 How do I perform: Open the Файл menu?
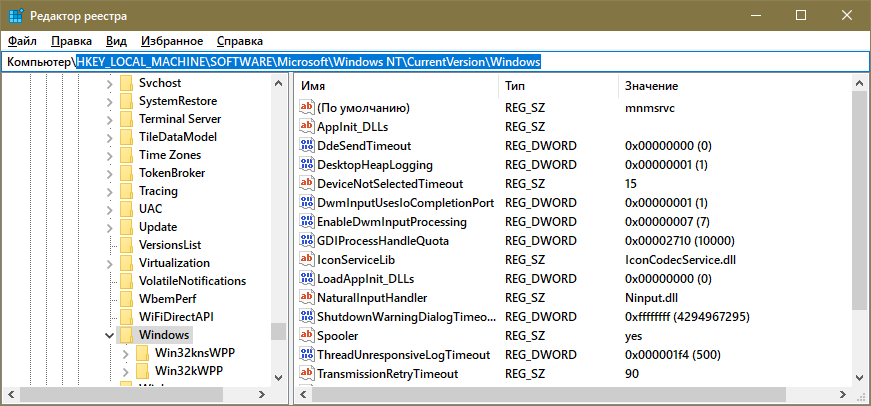tap(21, 41)
